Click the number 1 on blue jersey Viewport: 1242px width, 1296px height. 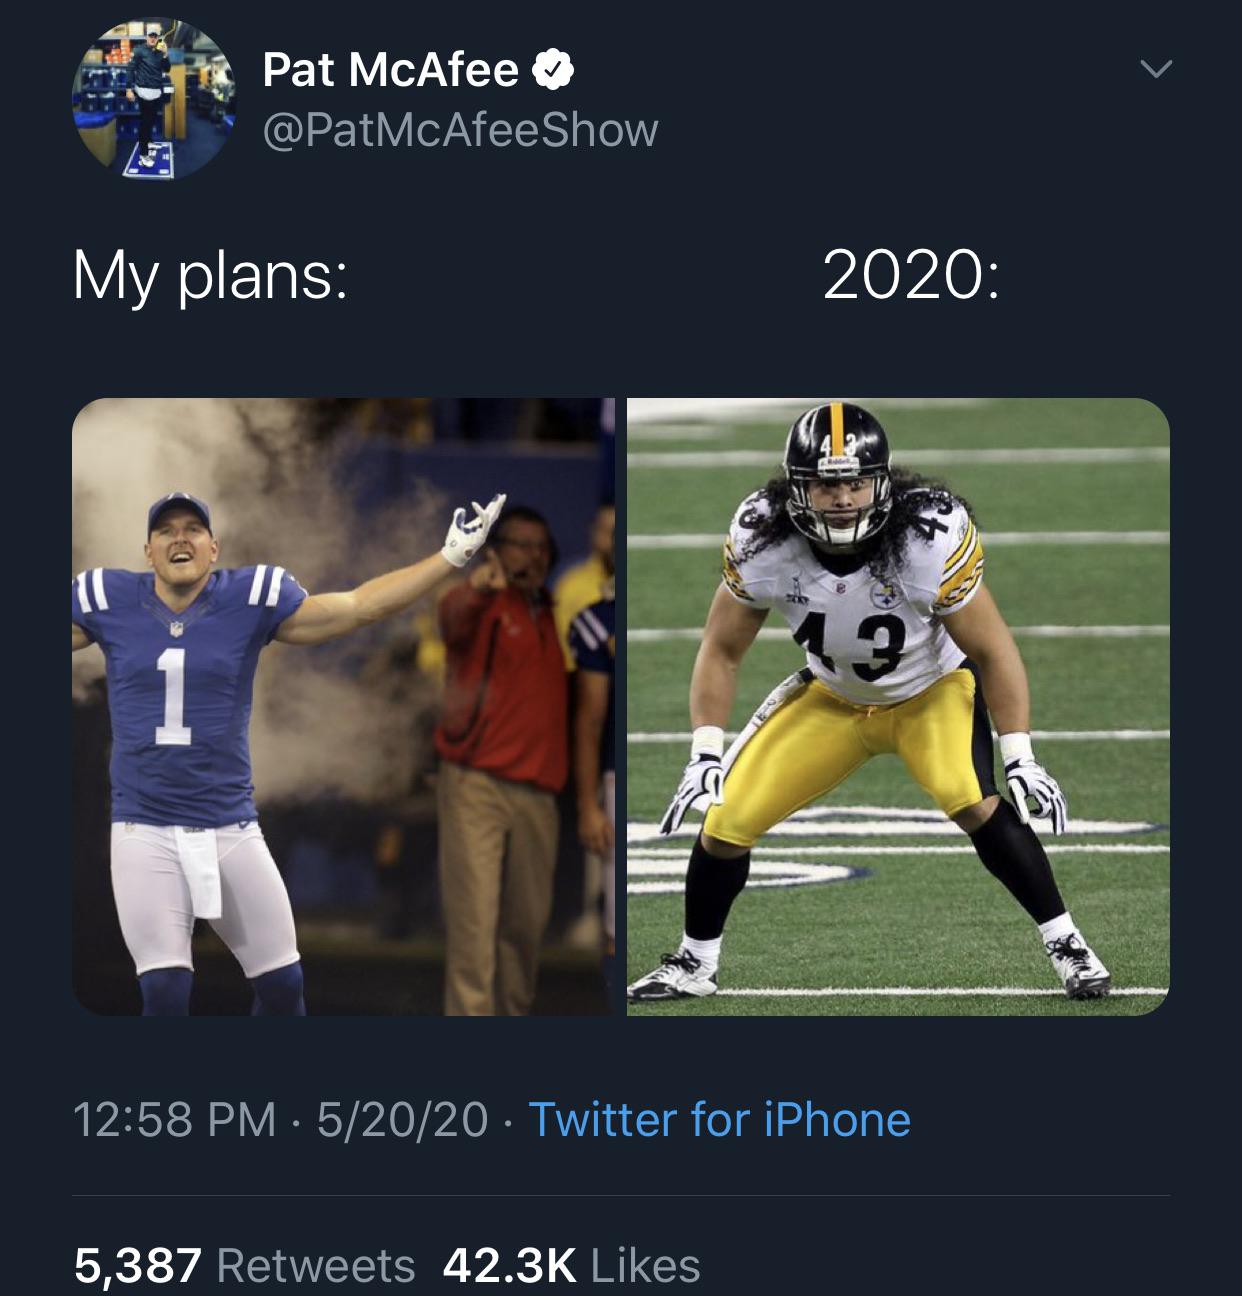point(172,698)
